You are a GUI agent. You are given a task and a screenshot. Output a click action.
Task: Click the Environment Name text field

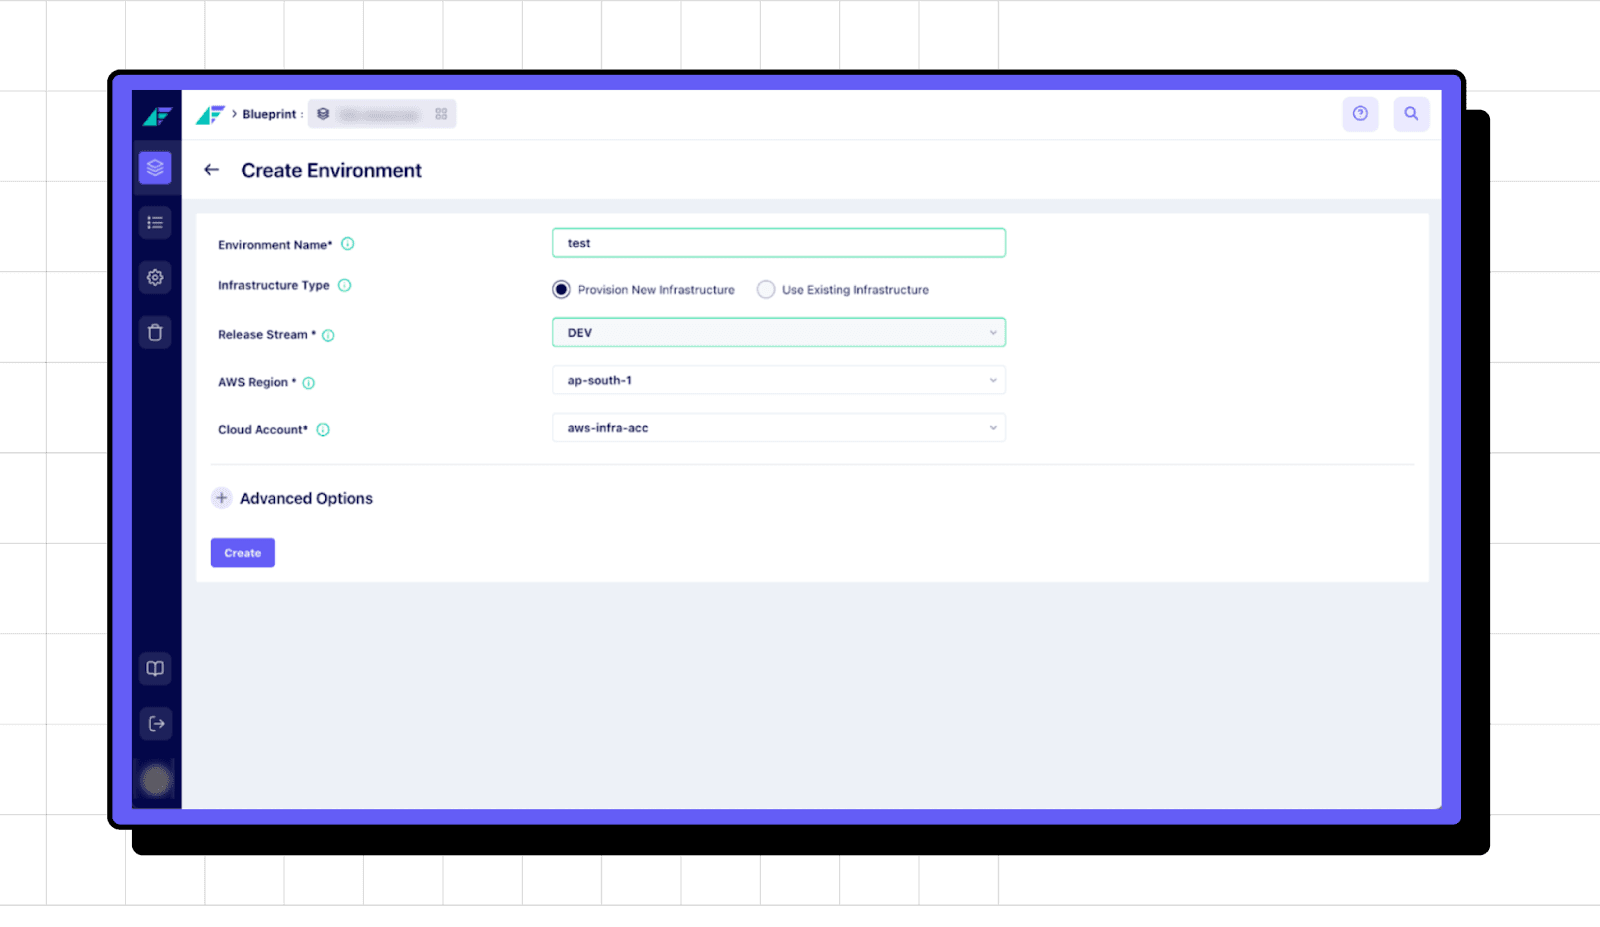coord(778,243)
